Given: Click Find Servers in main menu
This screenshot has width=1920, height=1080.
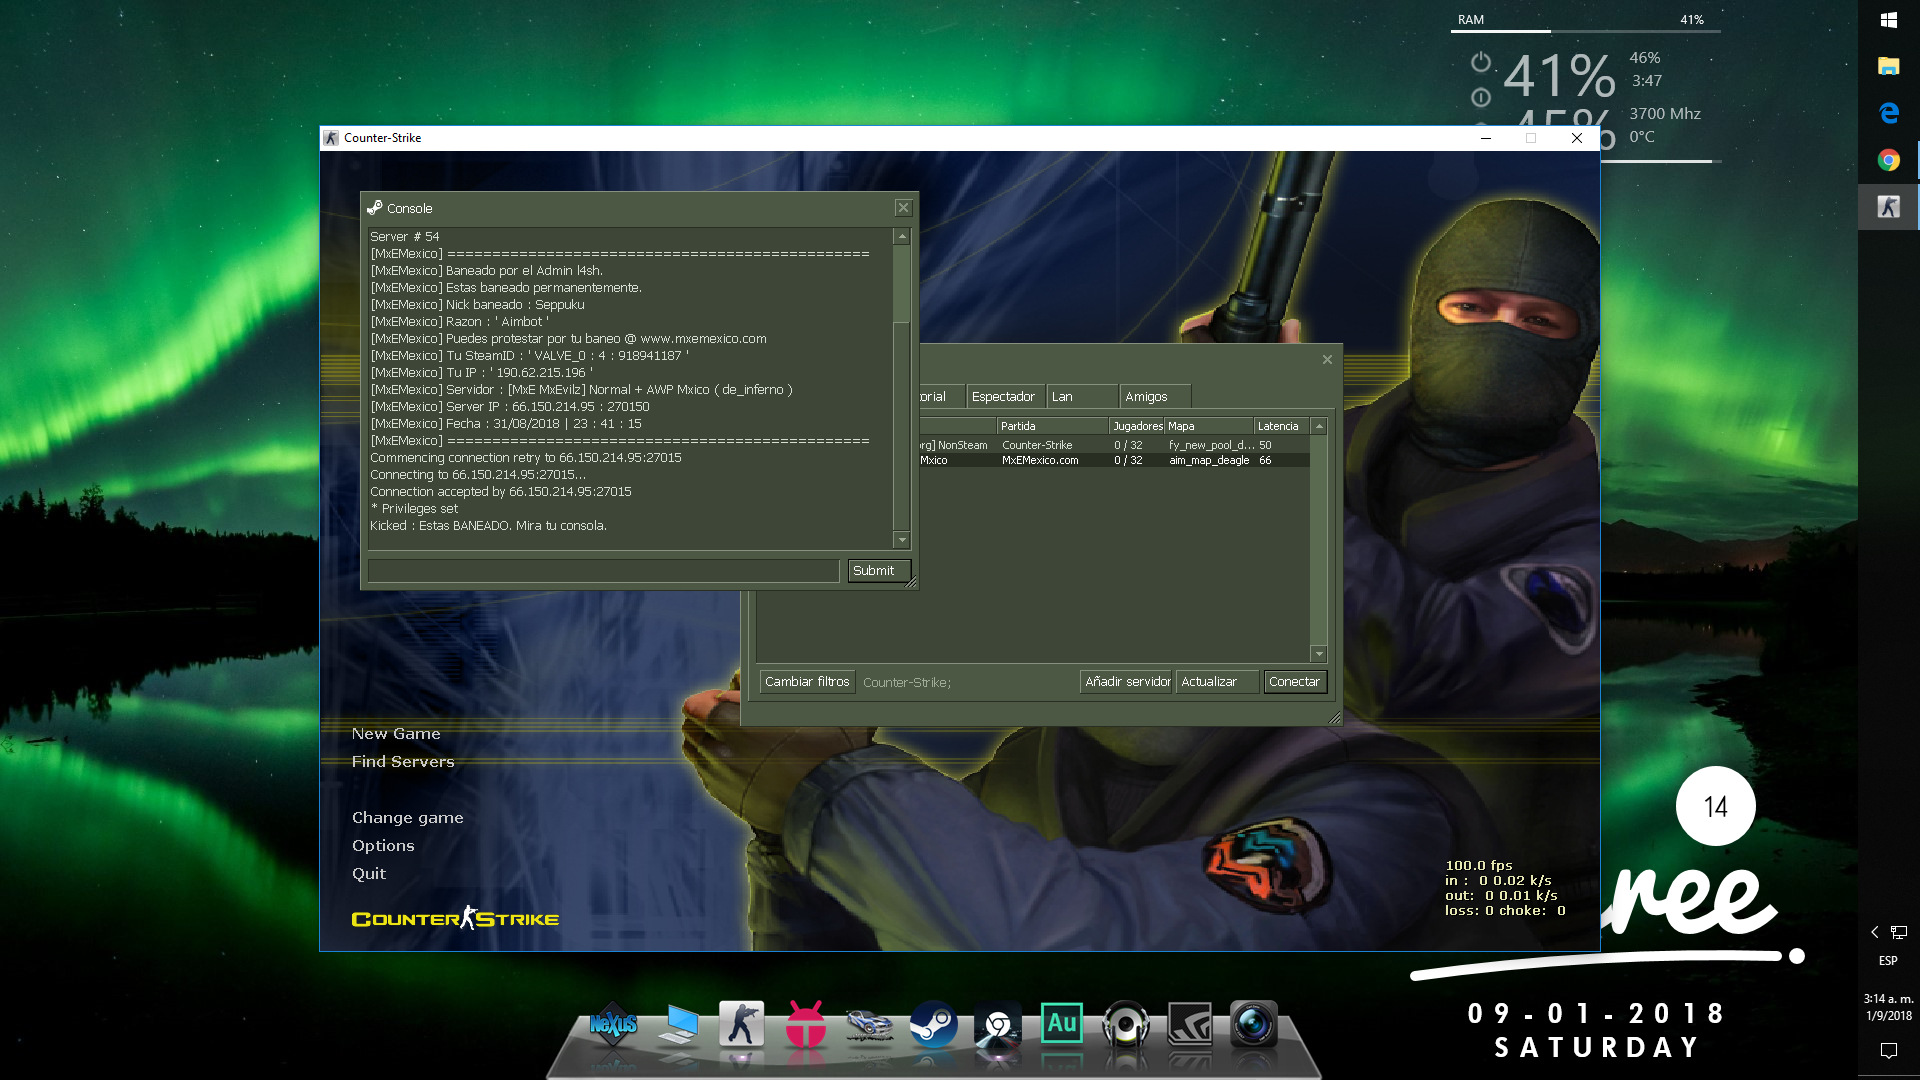Looking at the screenshot, I should (x=403, y=762).
